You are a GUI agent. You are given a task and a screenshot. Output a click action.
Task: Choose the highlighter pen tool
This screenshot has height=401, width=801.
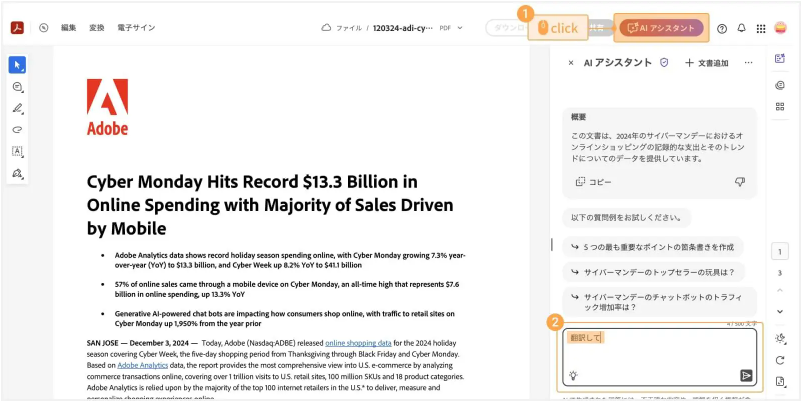click(x=17, y=108)
